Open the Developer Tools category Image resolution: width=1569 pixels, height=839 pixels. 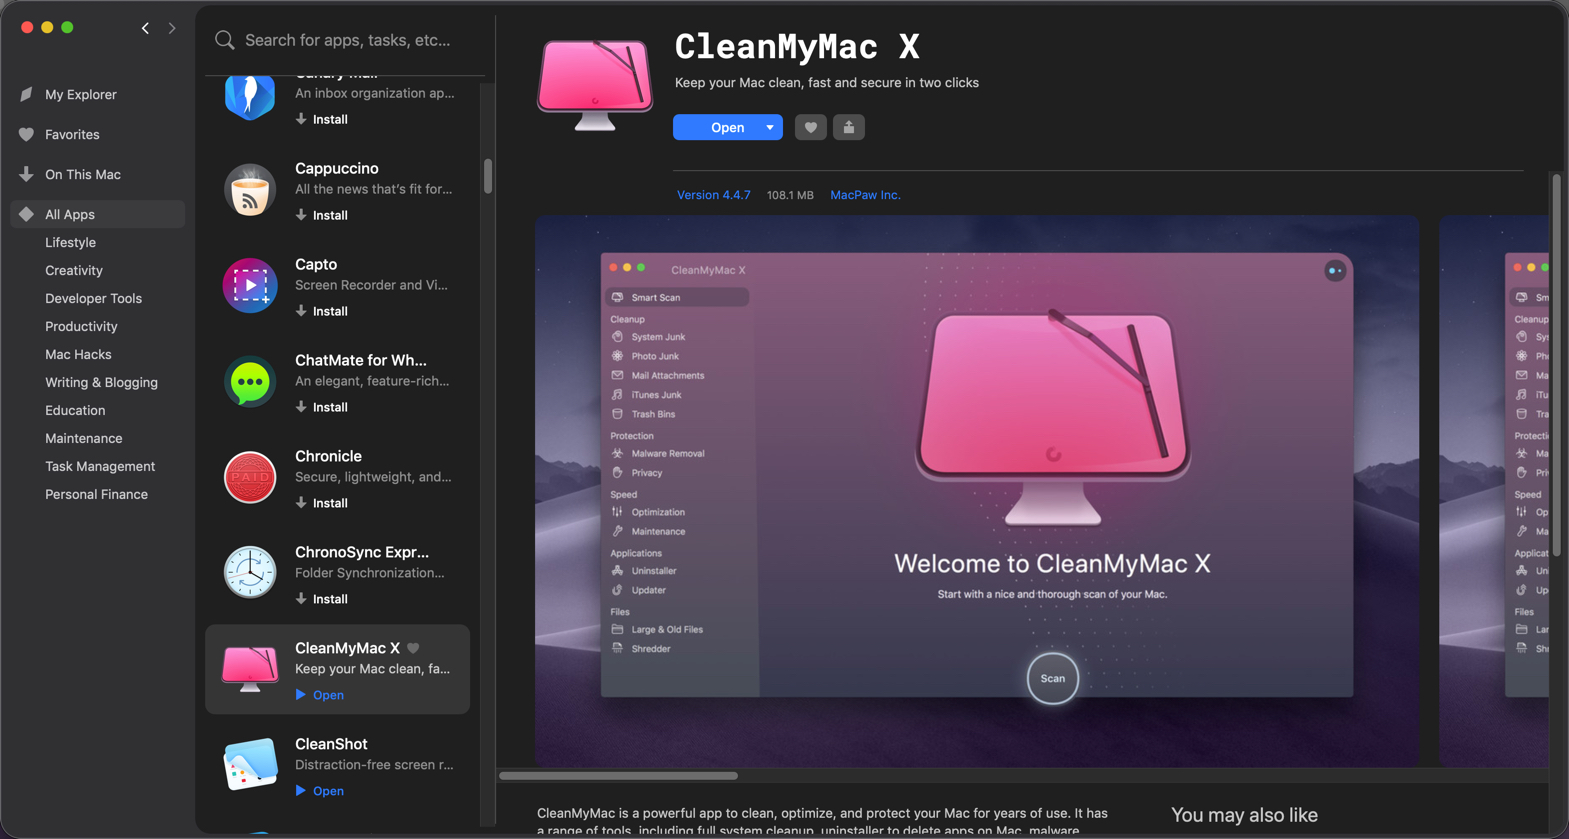click(x=93, y=298)
